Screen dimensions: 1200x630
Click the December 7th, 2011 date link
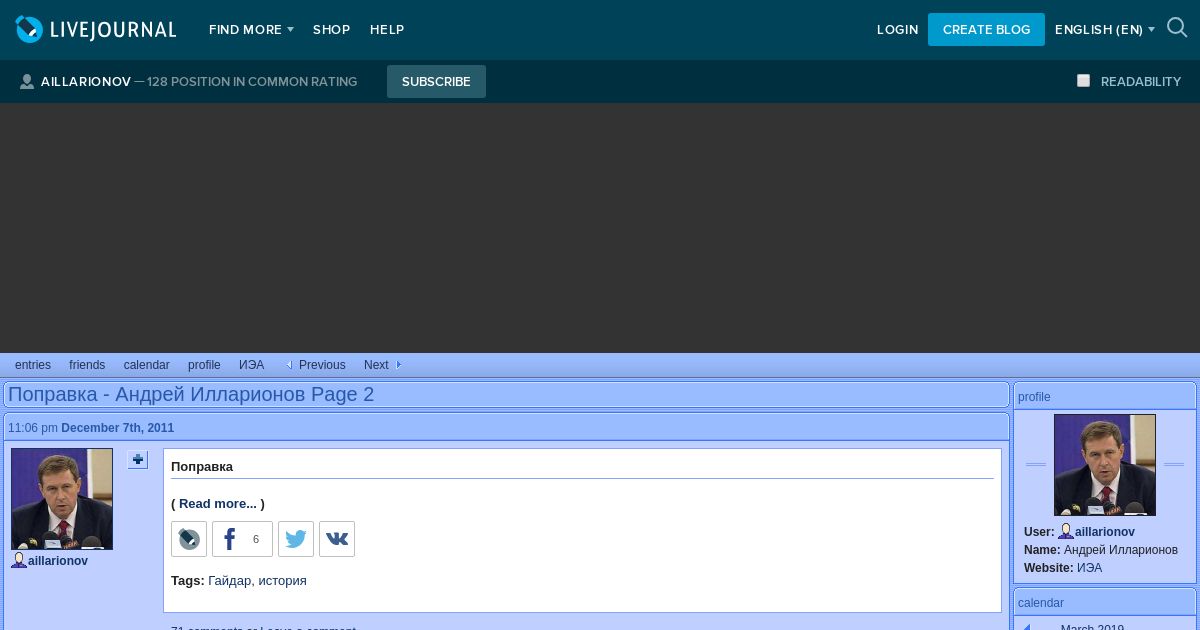click(x=117, y=428)
